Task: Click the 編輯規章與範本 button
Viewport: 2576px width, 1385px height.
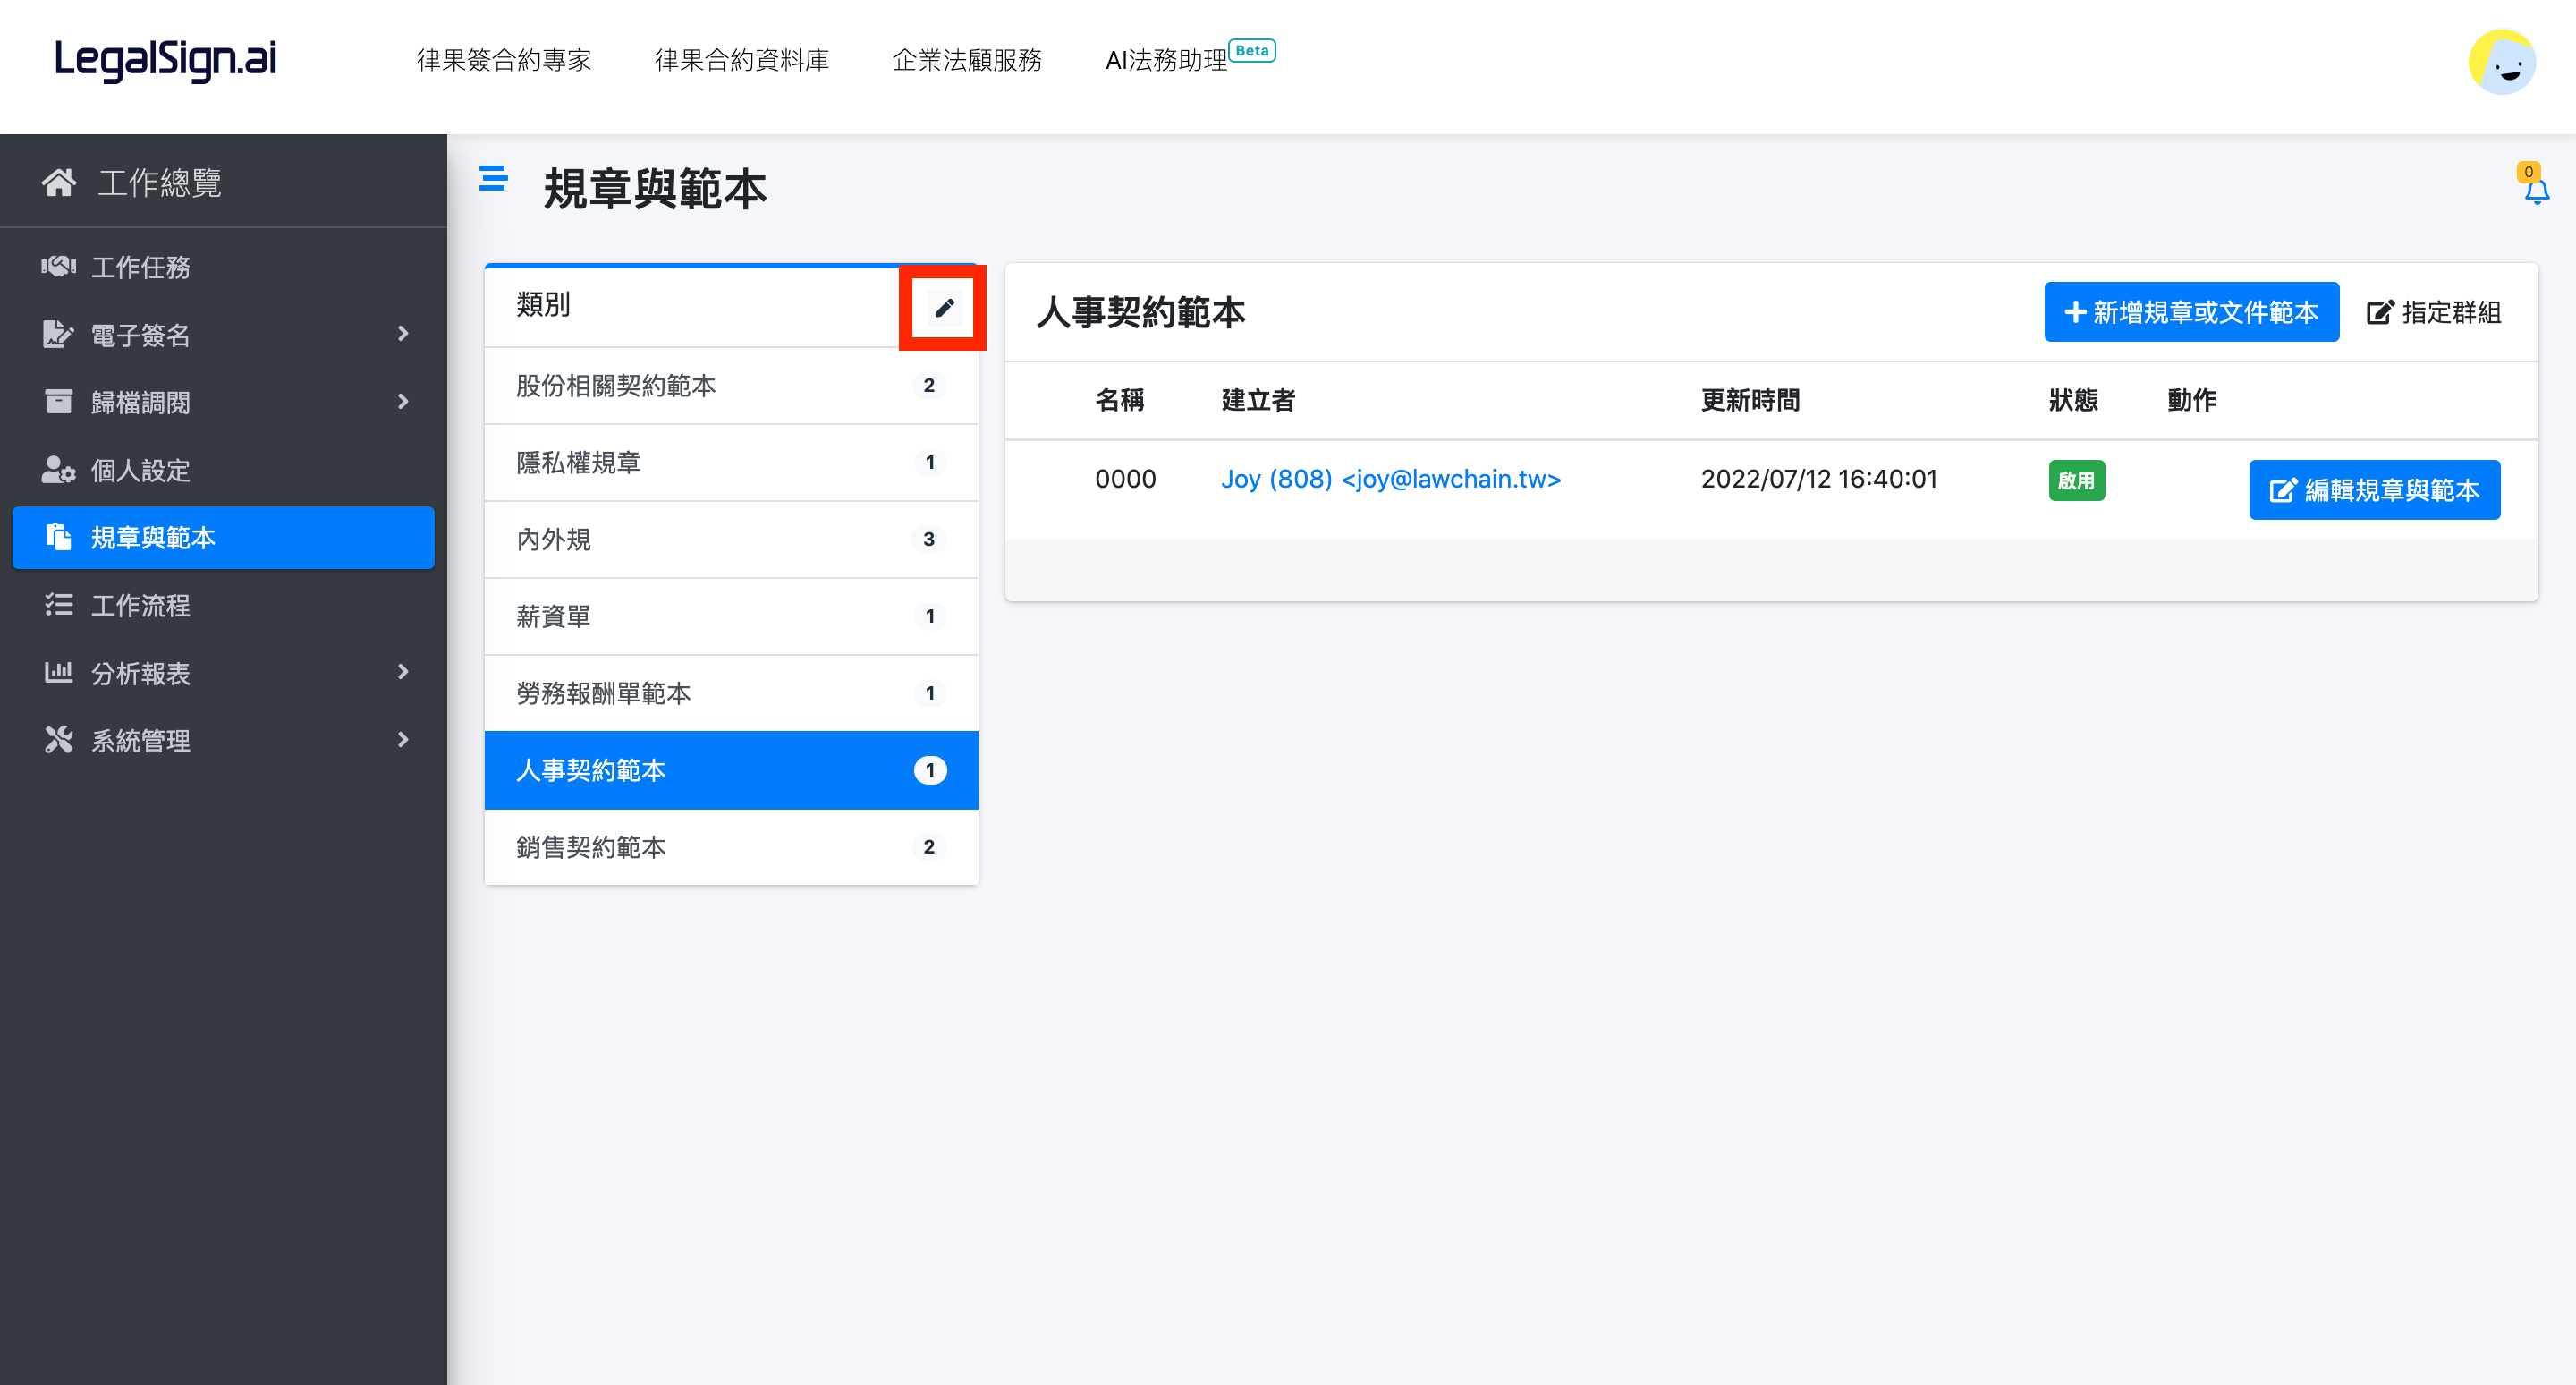Action: [2373, 490]
